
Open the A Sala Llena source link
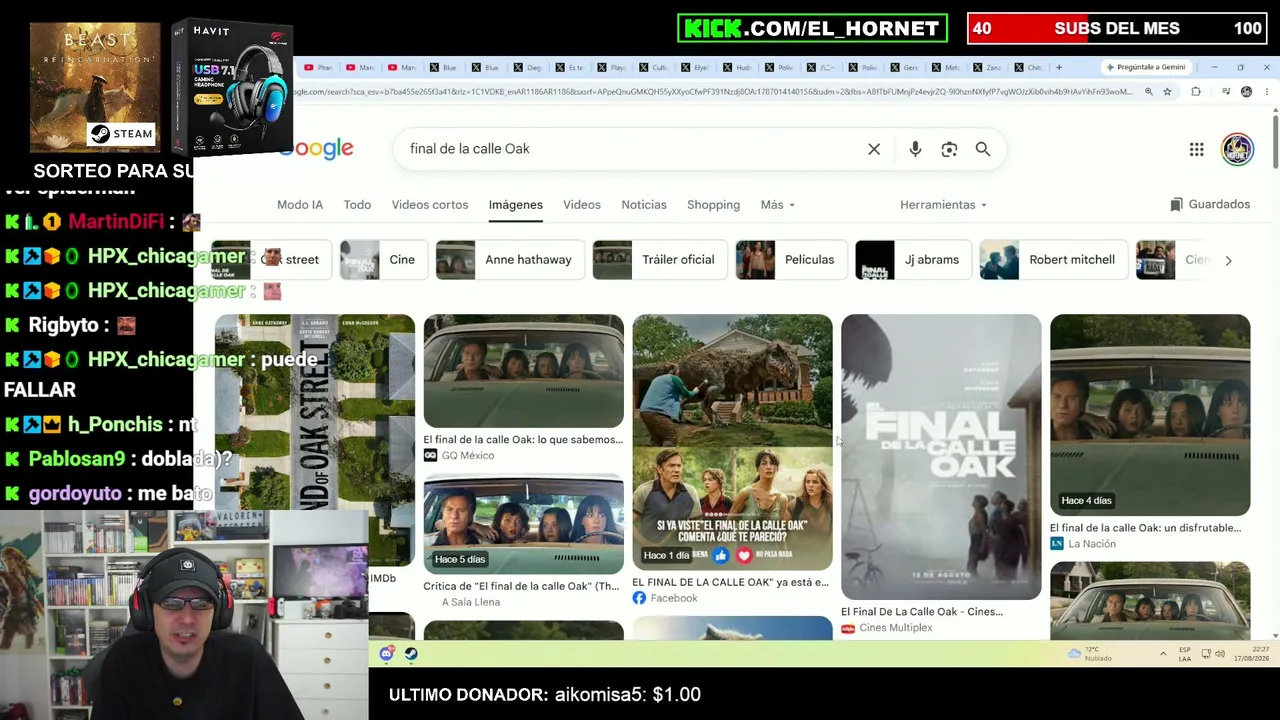point(470,602)
